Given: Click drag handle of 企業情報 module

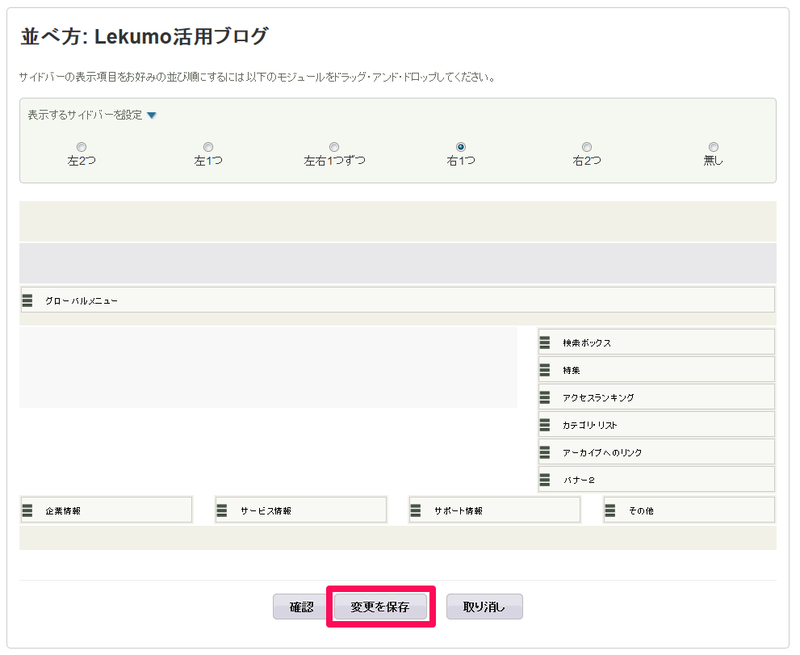Looking at the screenshot, I should click(28, 510).
